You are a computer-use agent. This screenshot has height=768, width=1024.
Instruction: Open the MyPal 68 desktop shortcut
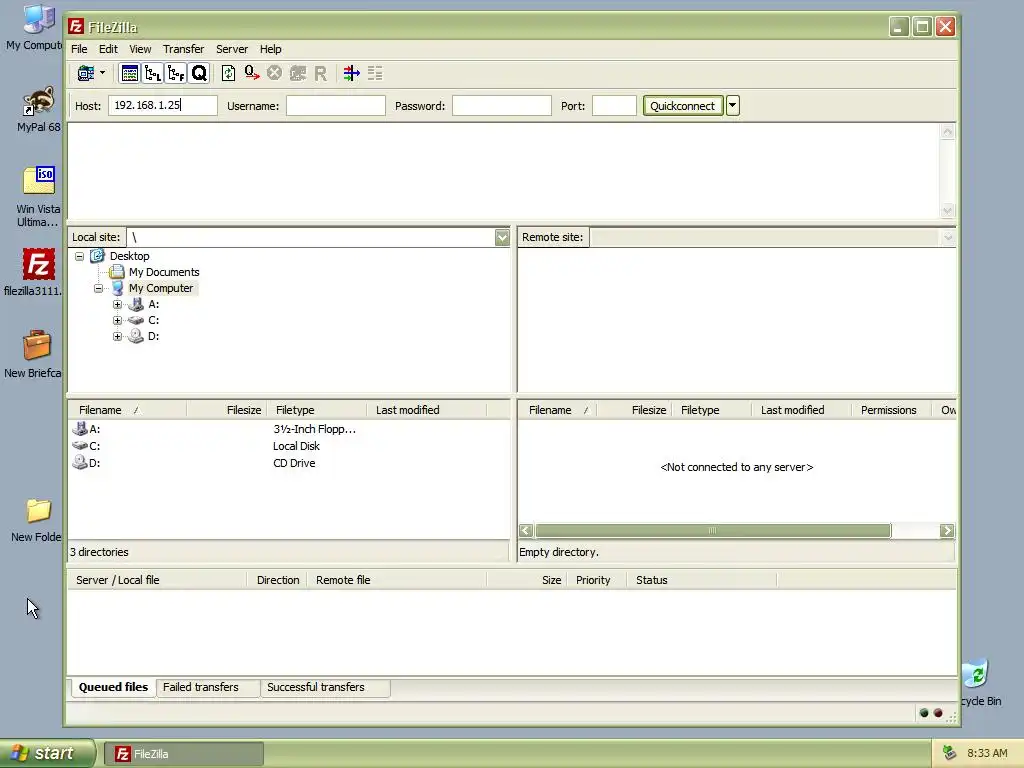pos(39,110)
